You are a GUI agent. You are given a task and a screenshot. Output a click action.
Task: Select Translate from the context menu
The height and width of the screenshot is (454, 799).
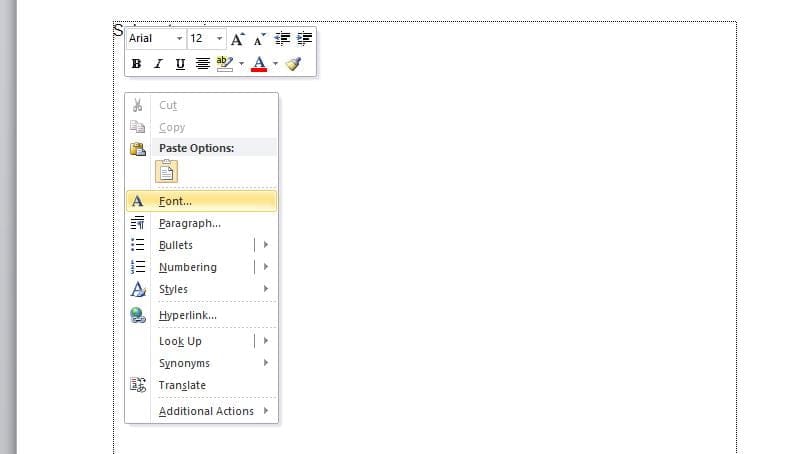182,385
